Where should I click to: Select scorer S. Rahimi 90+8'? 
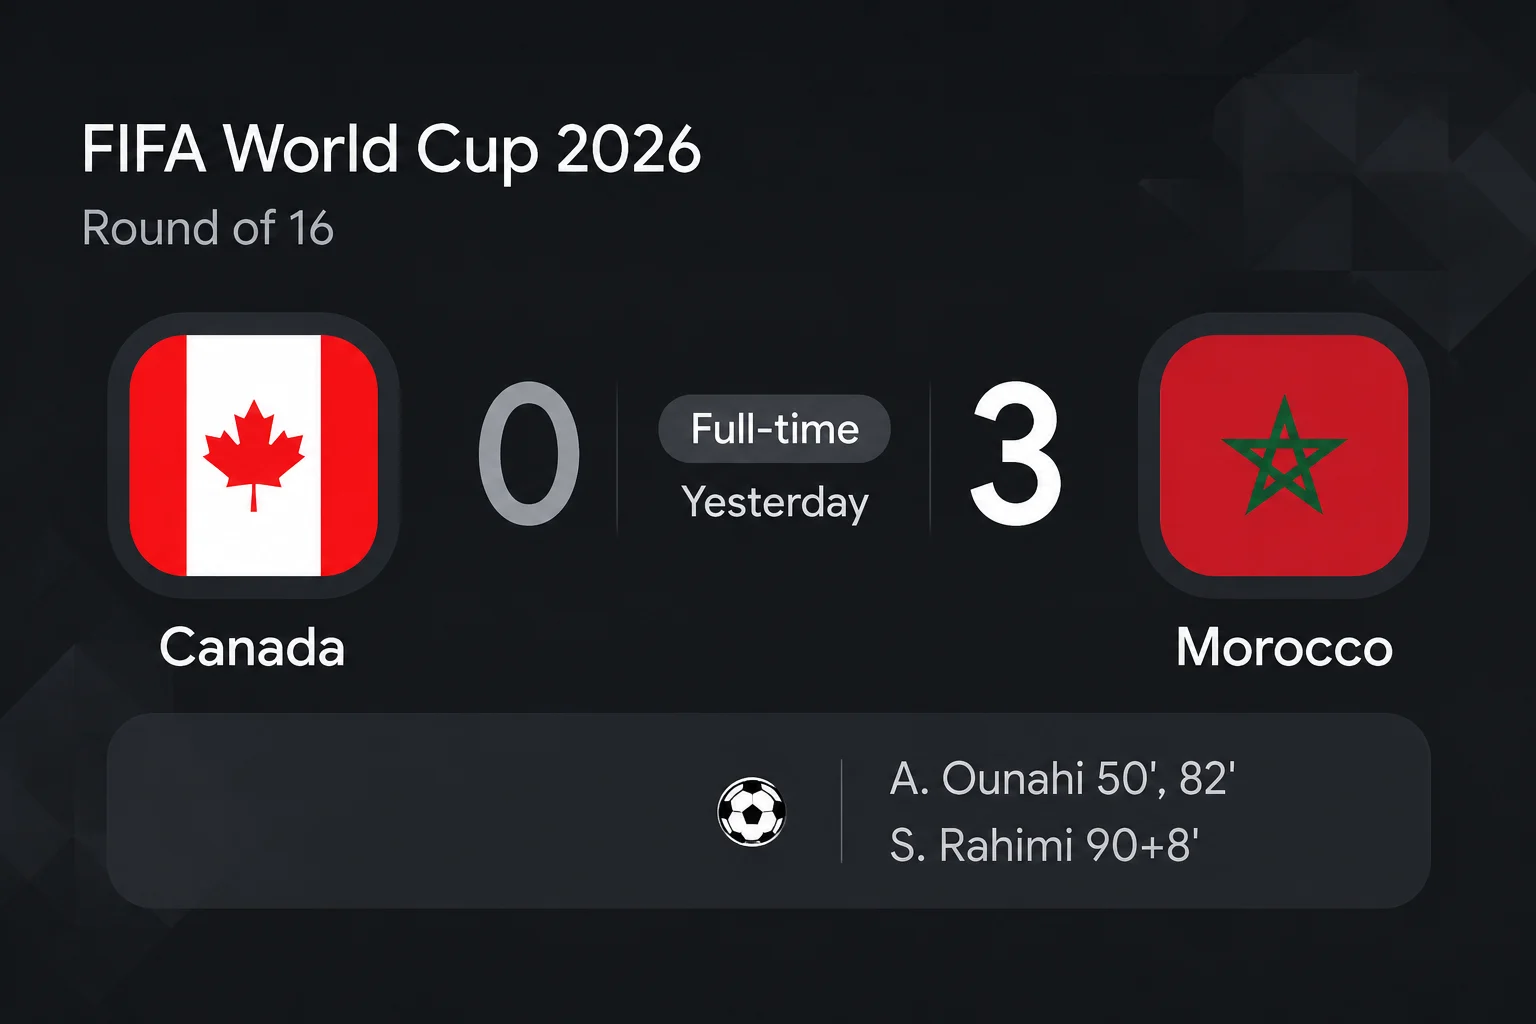[1044, 846]
